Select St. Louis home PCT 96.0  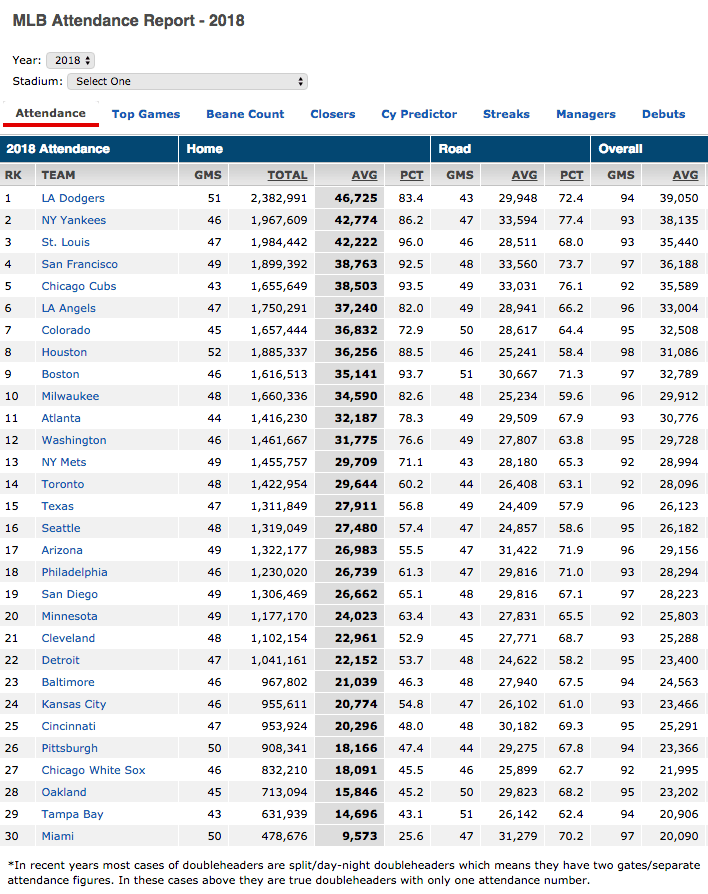411,242
